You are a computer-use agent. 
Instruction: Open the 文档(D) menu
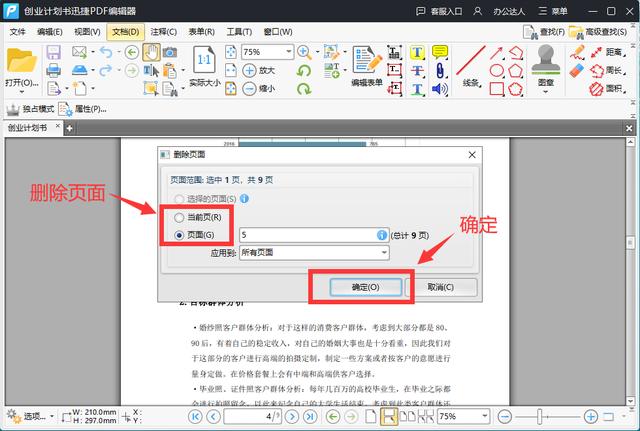click(124, 32)
